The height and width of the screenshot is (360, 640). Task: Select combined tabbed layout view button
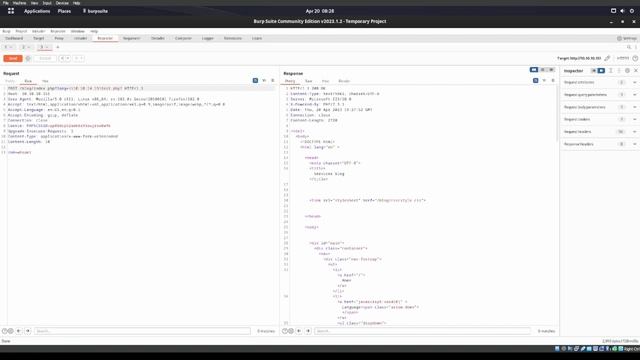(551, 70)
